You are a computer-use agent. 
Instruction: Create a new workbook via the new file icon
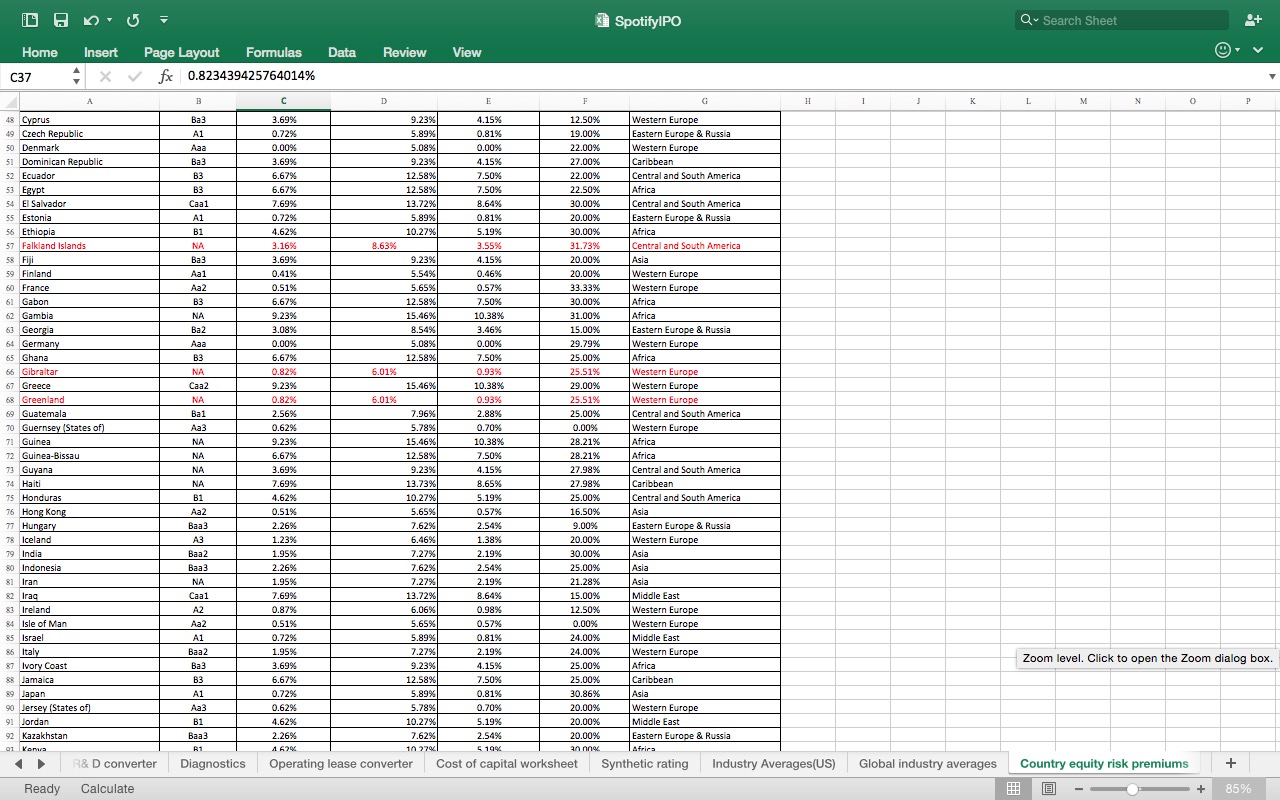pos(29,19)
